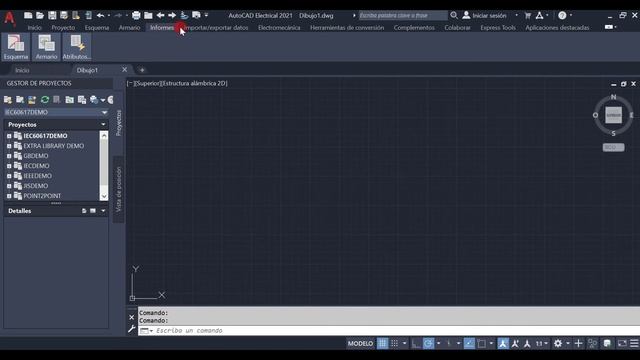Click the refresh icon in project manager
640x360 pixels.
pos(44,100)
